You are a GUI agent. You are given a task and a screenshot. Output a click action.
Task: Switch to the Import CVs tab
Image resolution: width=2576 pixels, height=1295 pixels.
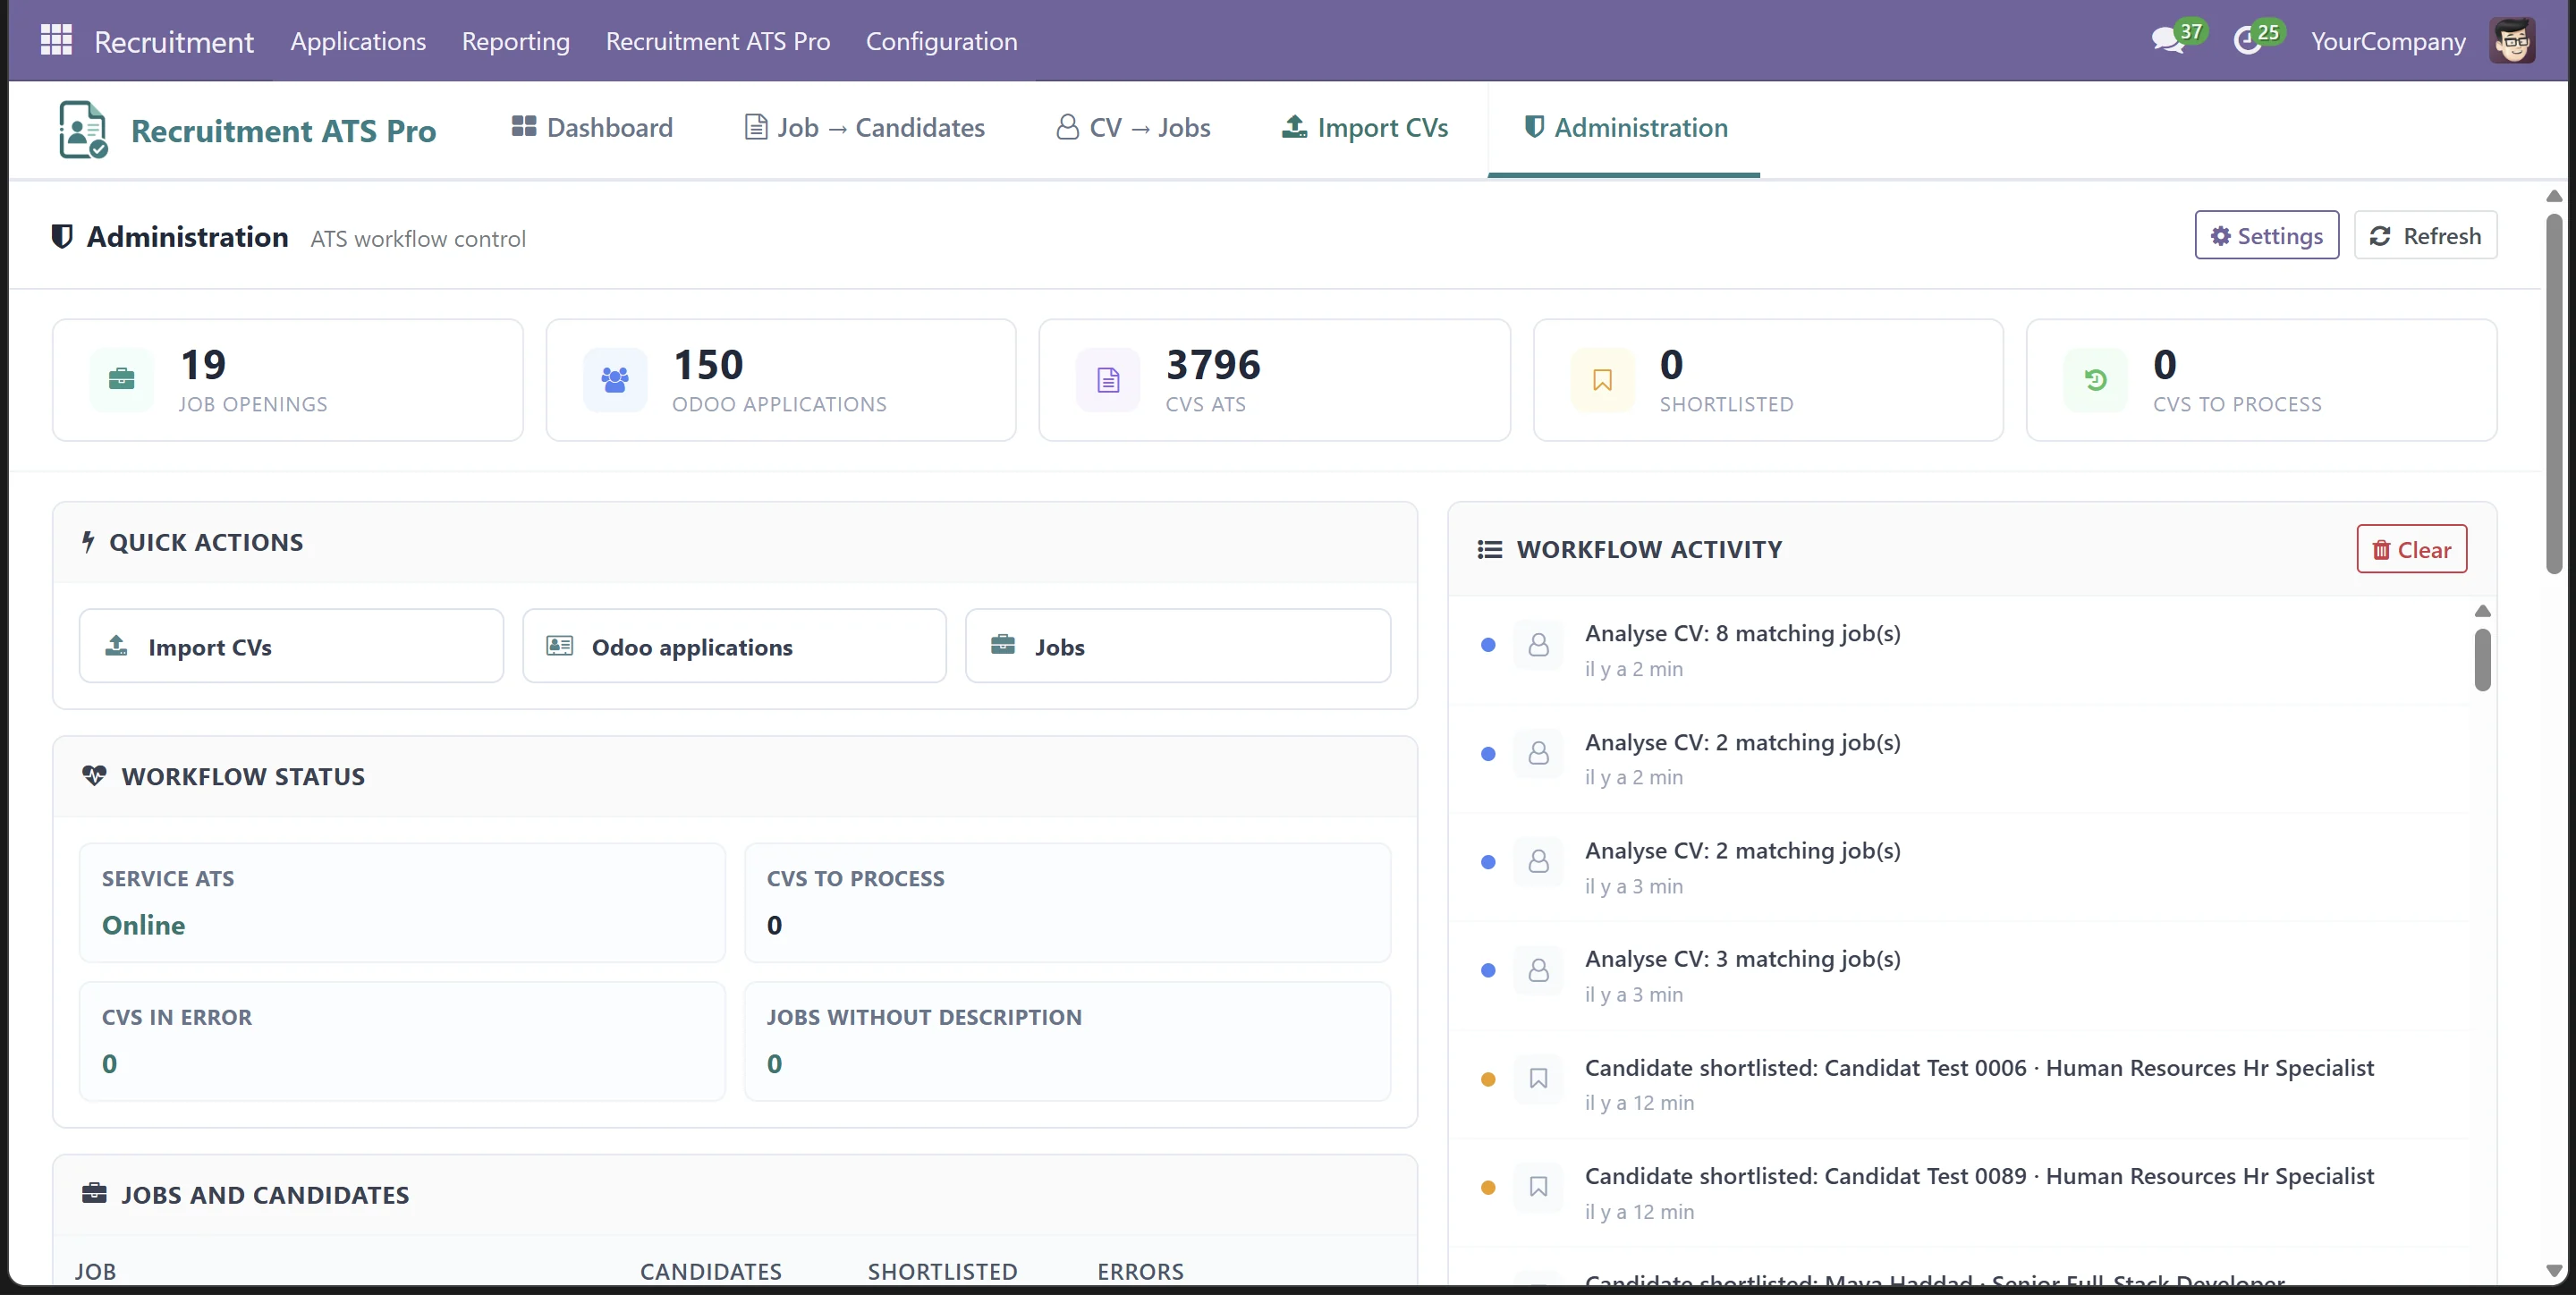[1365, 128]
